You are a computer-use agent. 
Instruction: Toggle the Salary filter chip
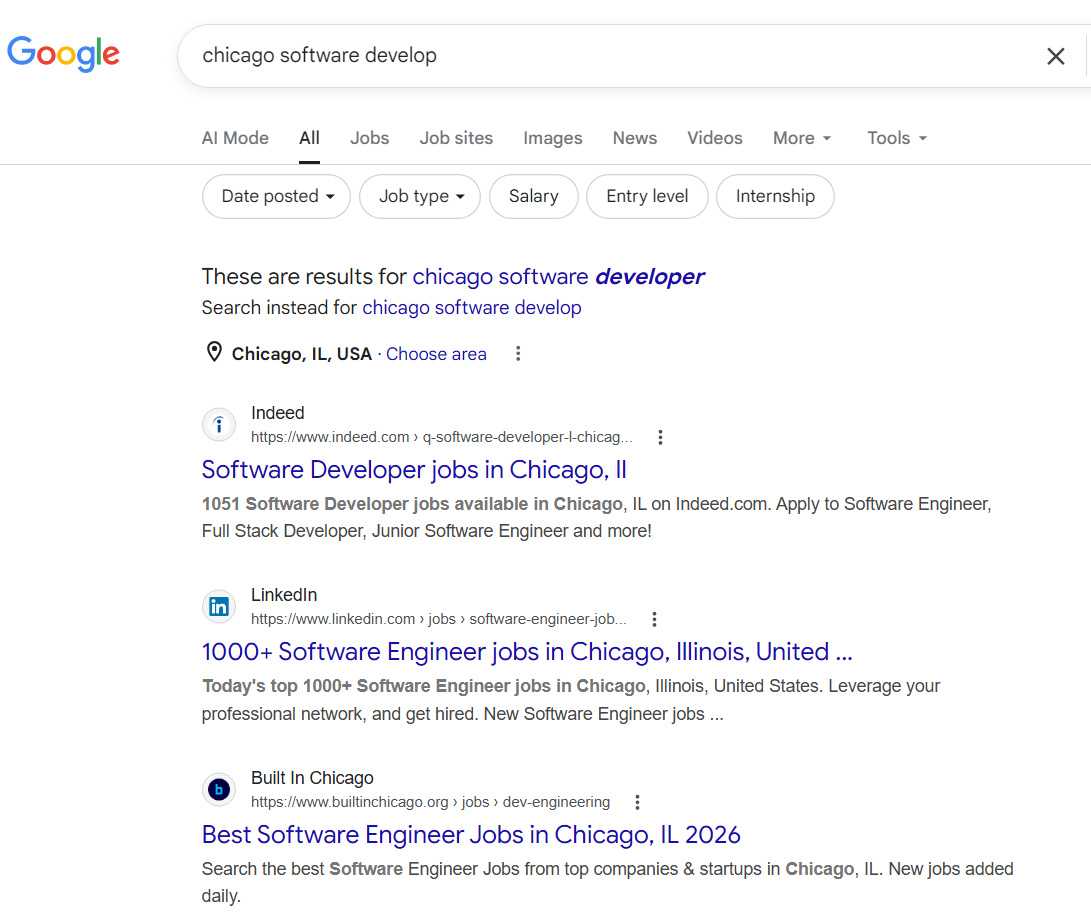pos(533,196)
